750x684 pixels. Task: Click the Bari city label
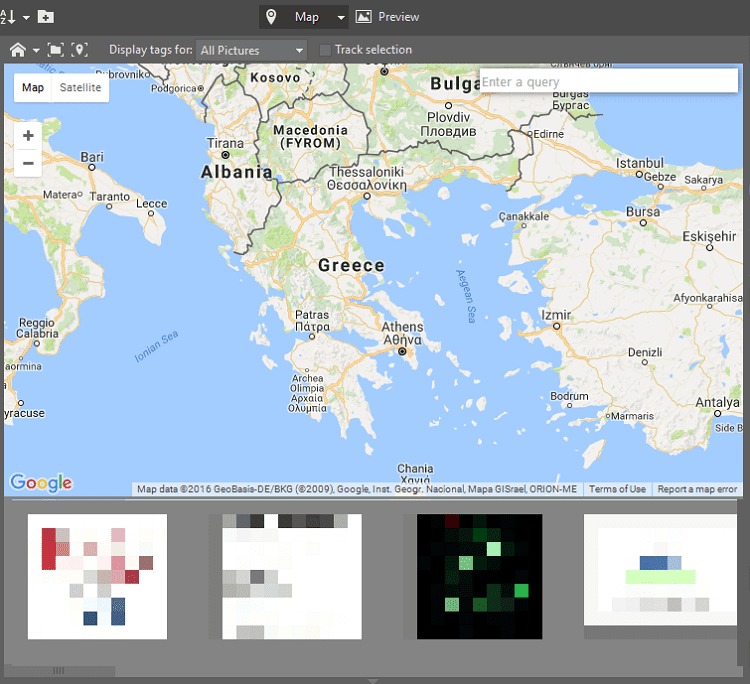tap(92, 157)
